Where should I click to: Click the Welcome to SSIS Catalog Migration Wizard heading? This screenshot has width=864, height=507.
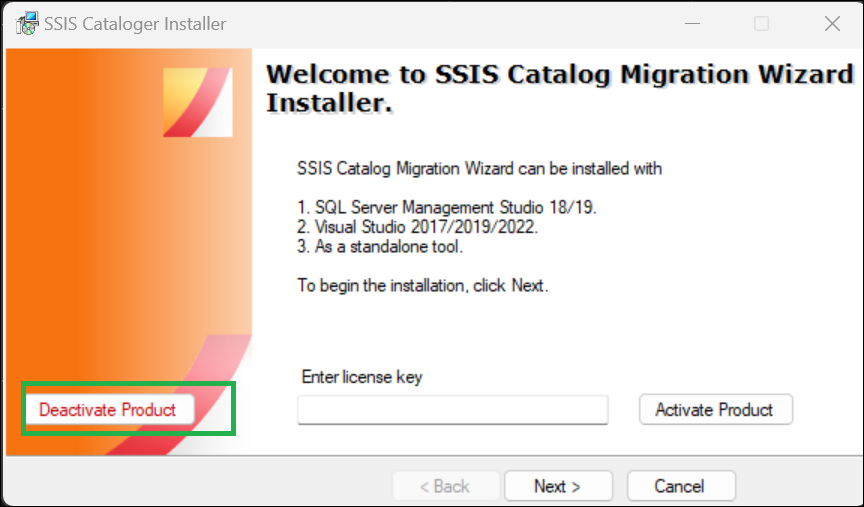pos(559,88)
